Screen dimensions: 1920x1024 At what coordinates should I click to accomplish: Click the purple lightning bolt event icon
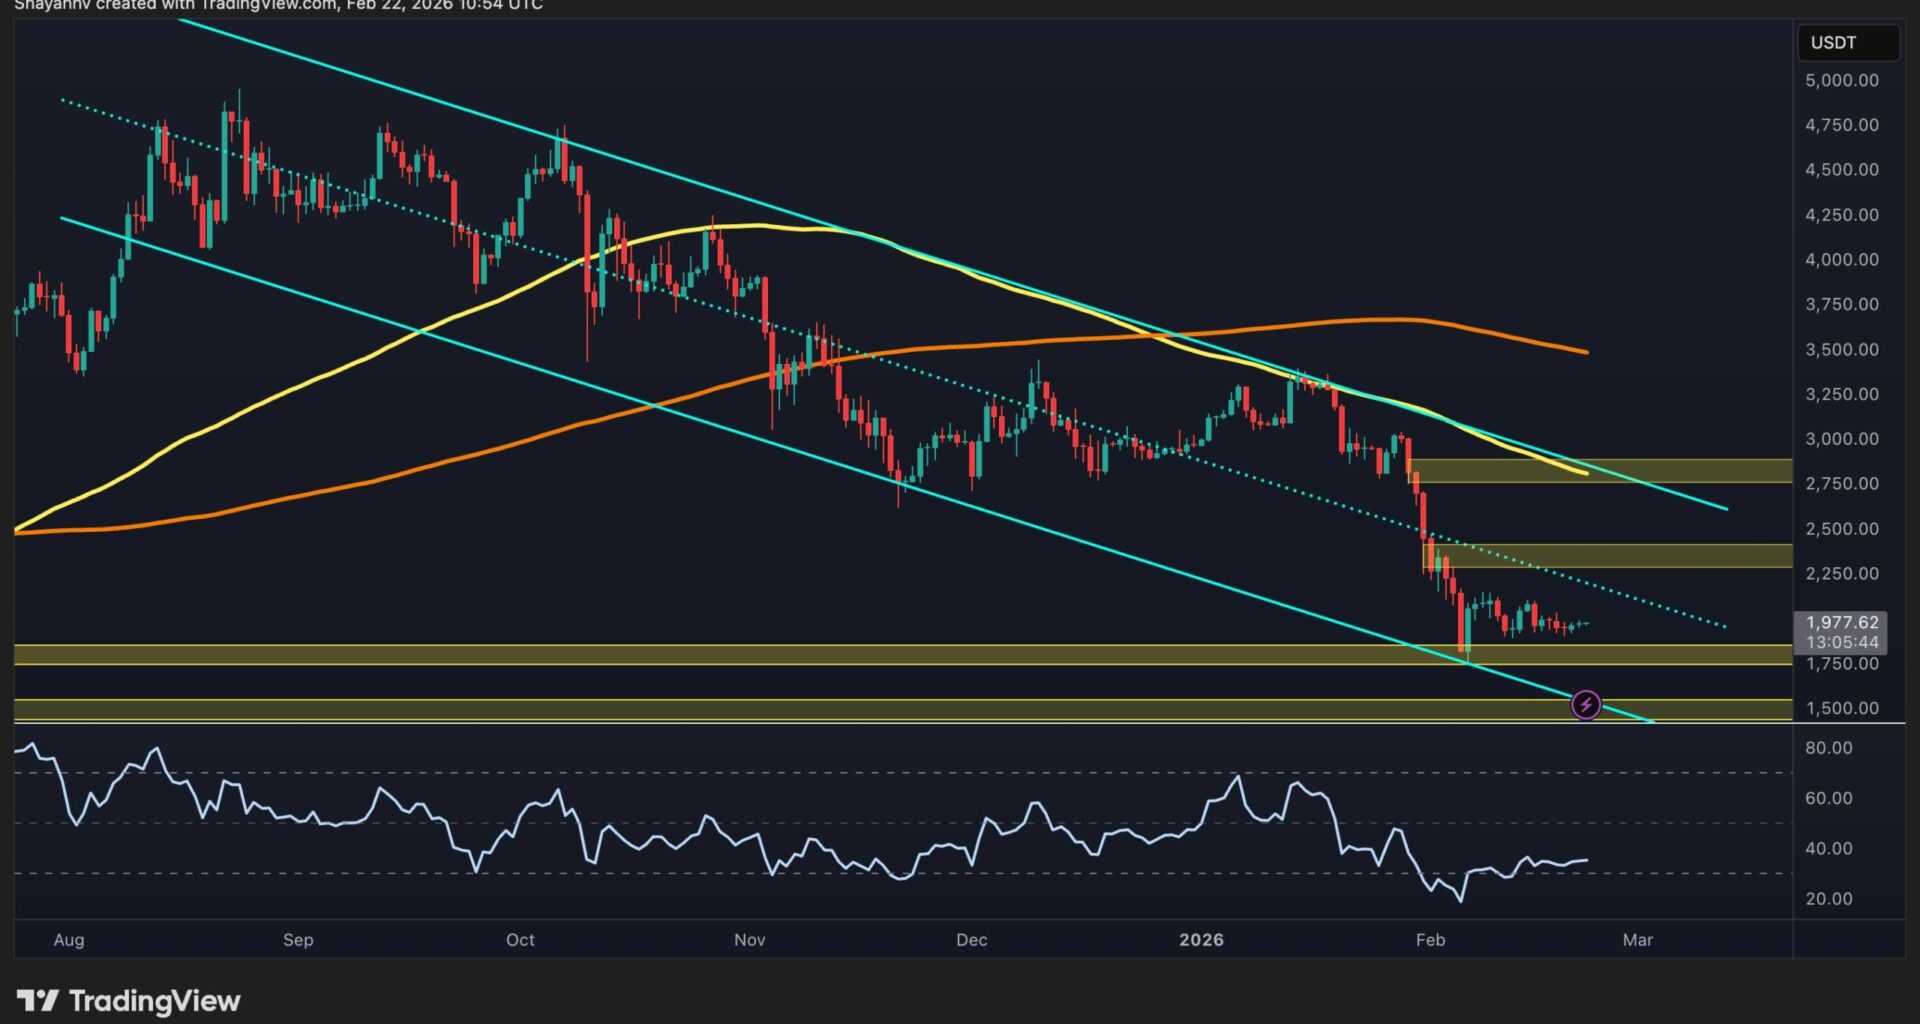(x=1585, y=705)
